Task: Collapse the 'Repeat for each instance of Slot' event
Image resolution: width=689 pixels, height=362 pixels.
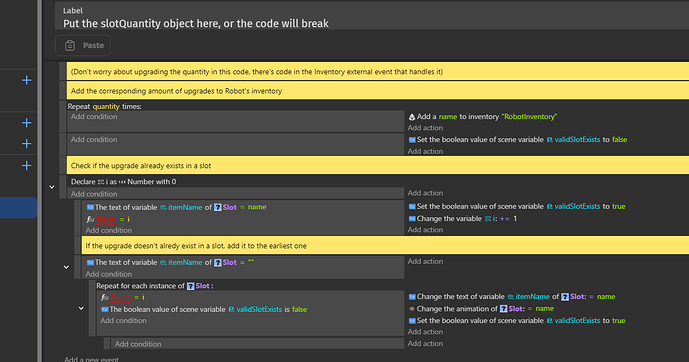Action: tap(81, 308)
